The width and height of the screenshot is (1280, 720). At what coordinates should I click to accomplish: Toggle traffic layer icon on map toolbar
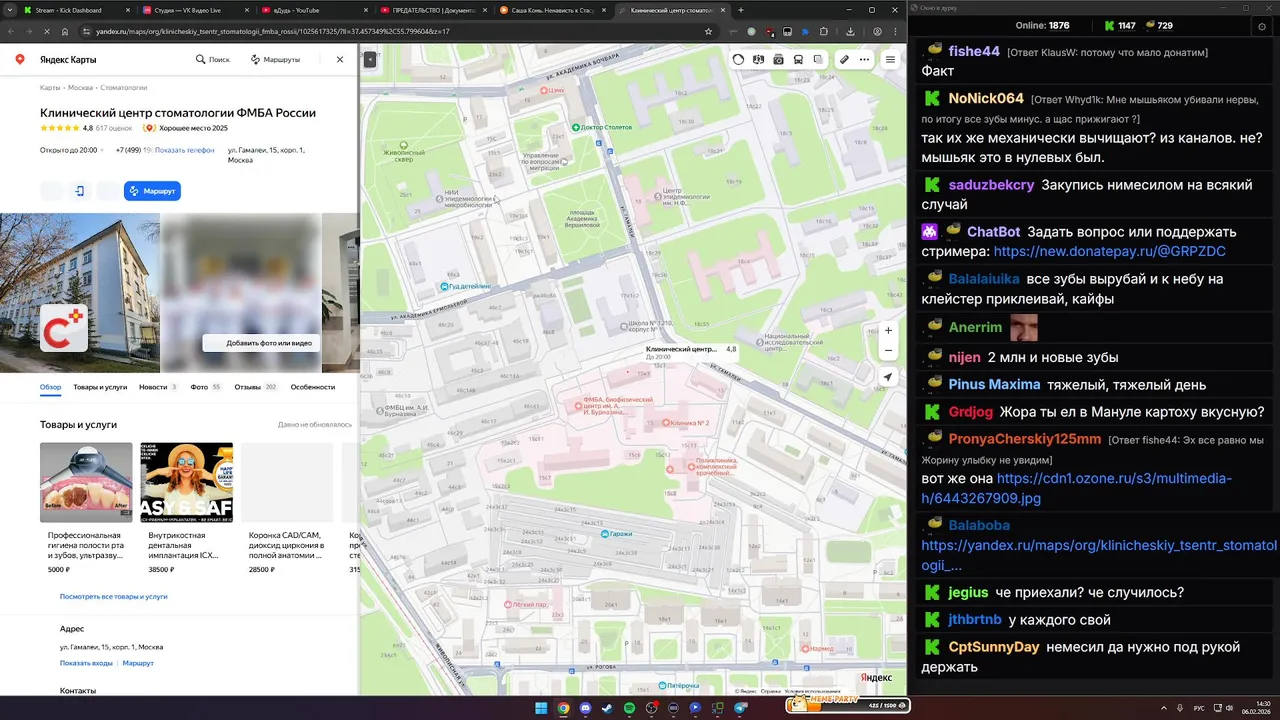(739, 59)
